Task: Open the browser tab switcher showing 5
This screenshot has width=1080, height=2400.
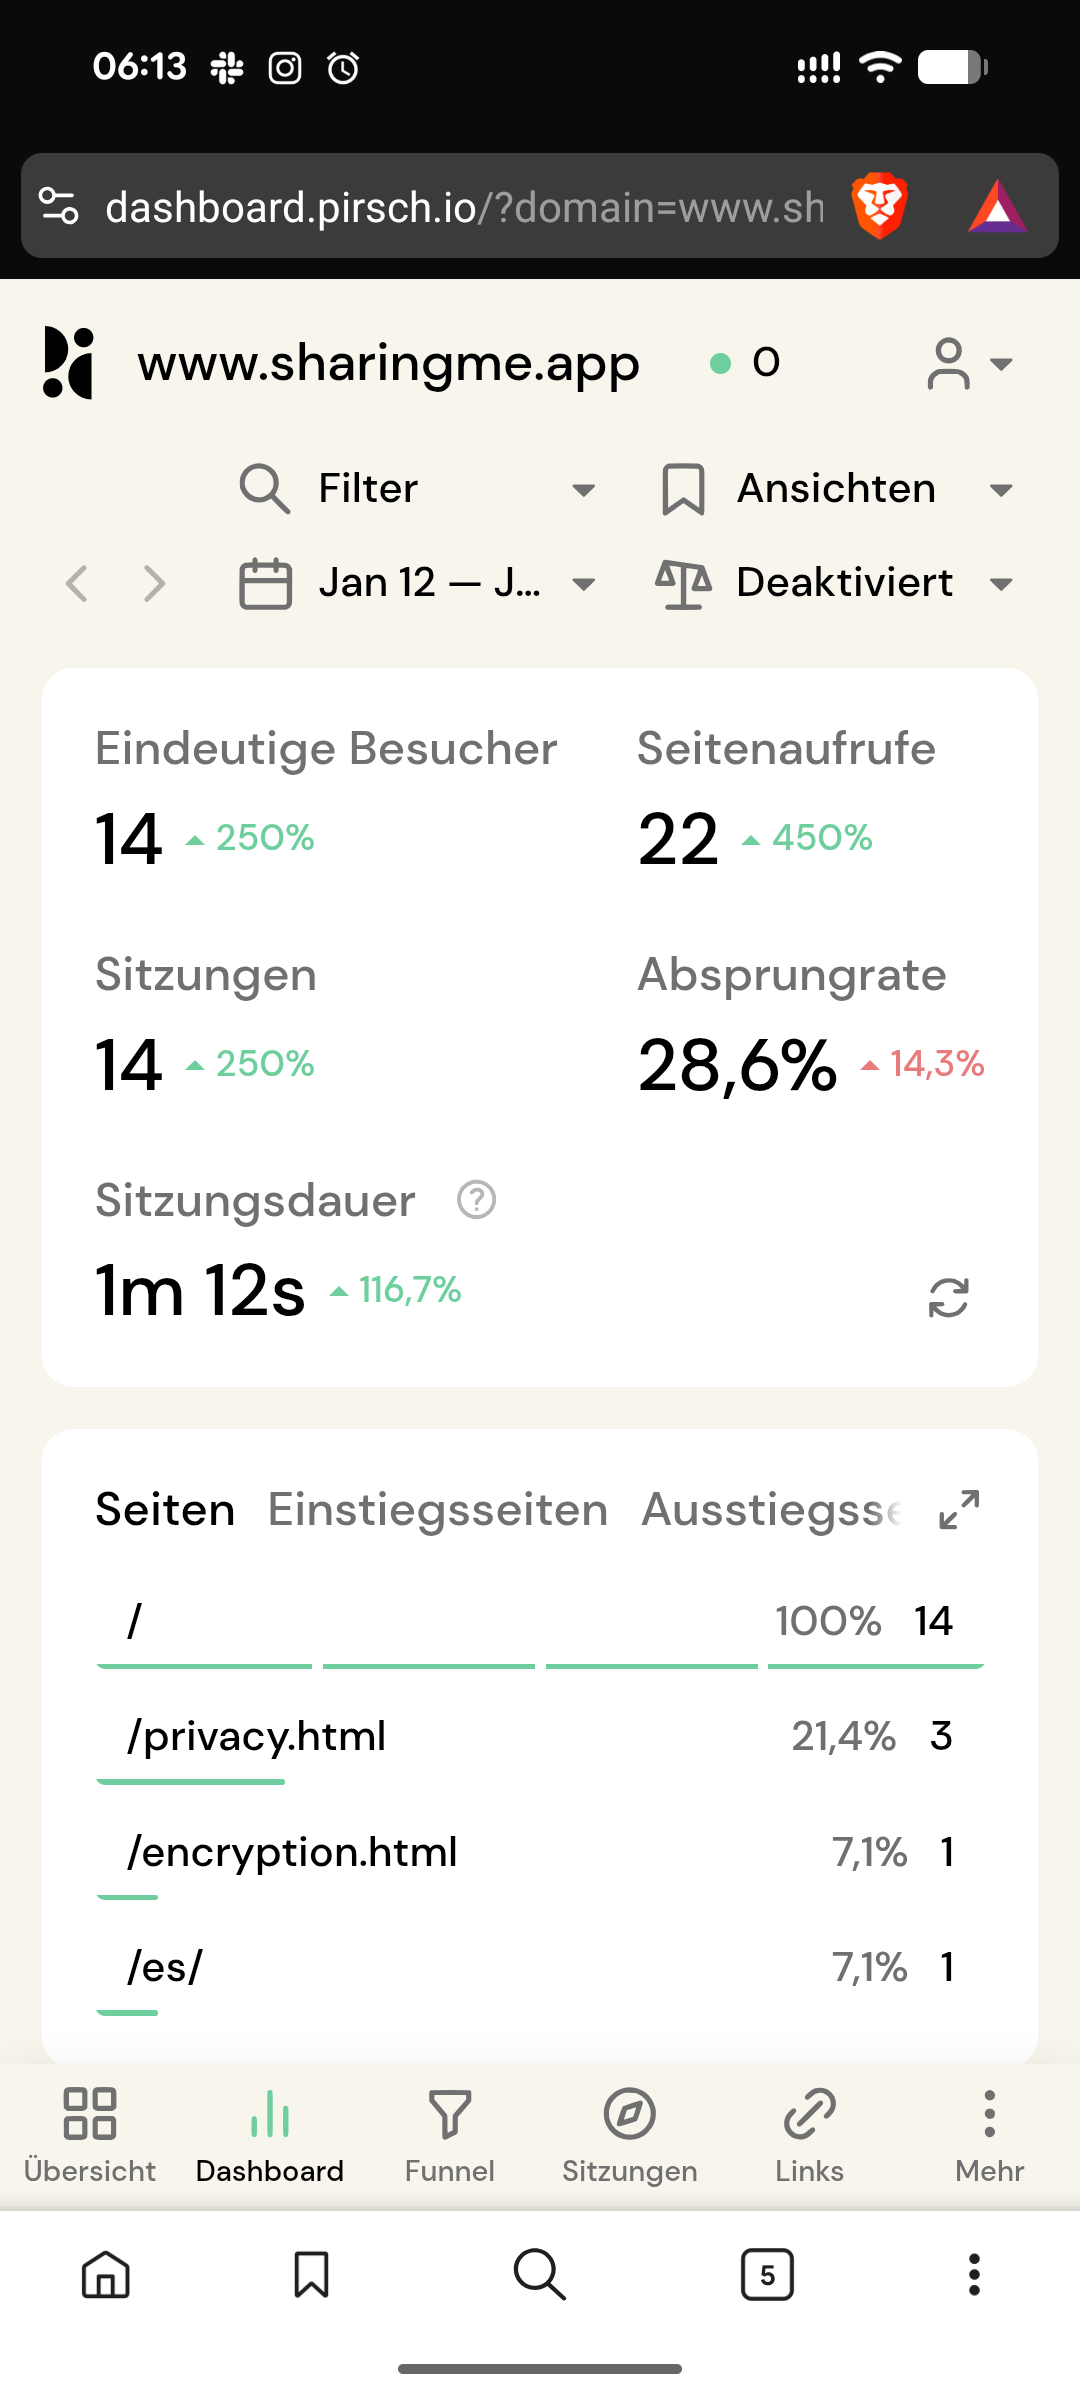Action: 767,2275
